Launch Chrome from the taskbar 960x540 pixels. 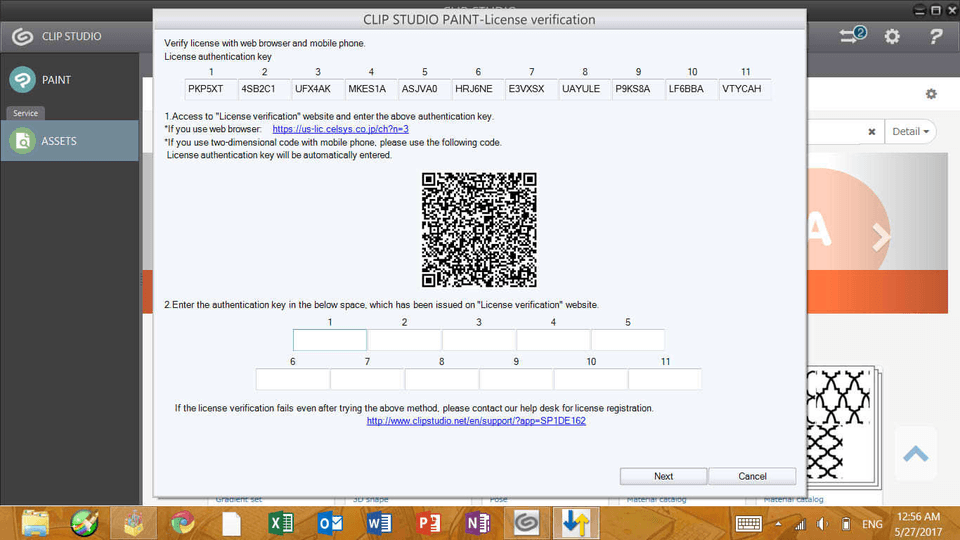click(182, 522)
